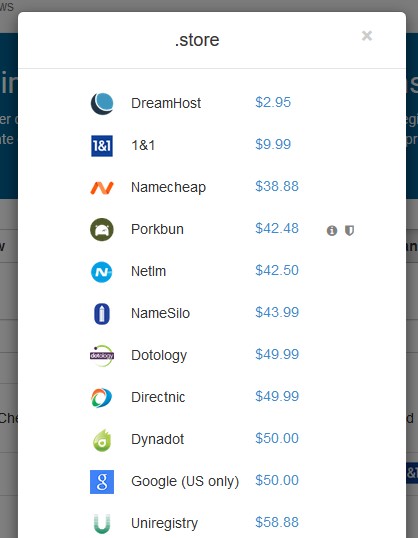The image size is (418, 538).
Task: Click the 1&1 blue logo icon
Action: point(102,146)
